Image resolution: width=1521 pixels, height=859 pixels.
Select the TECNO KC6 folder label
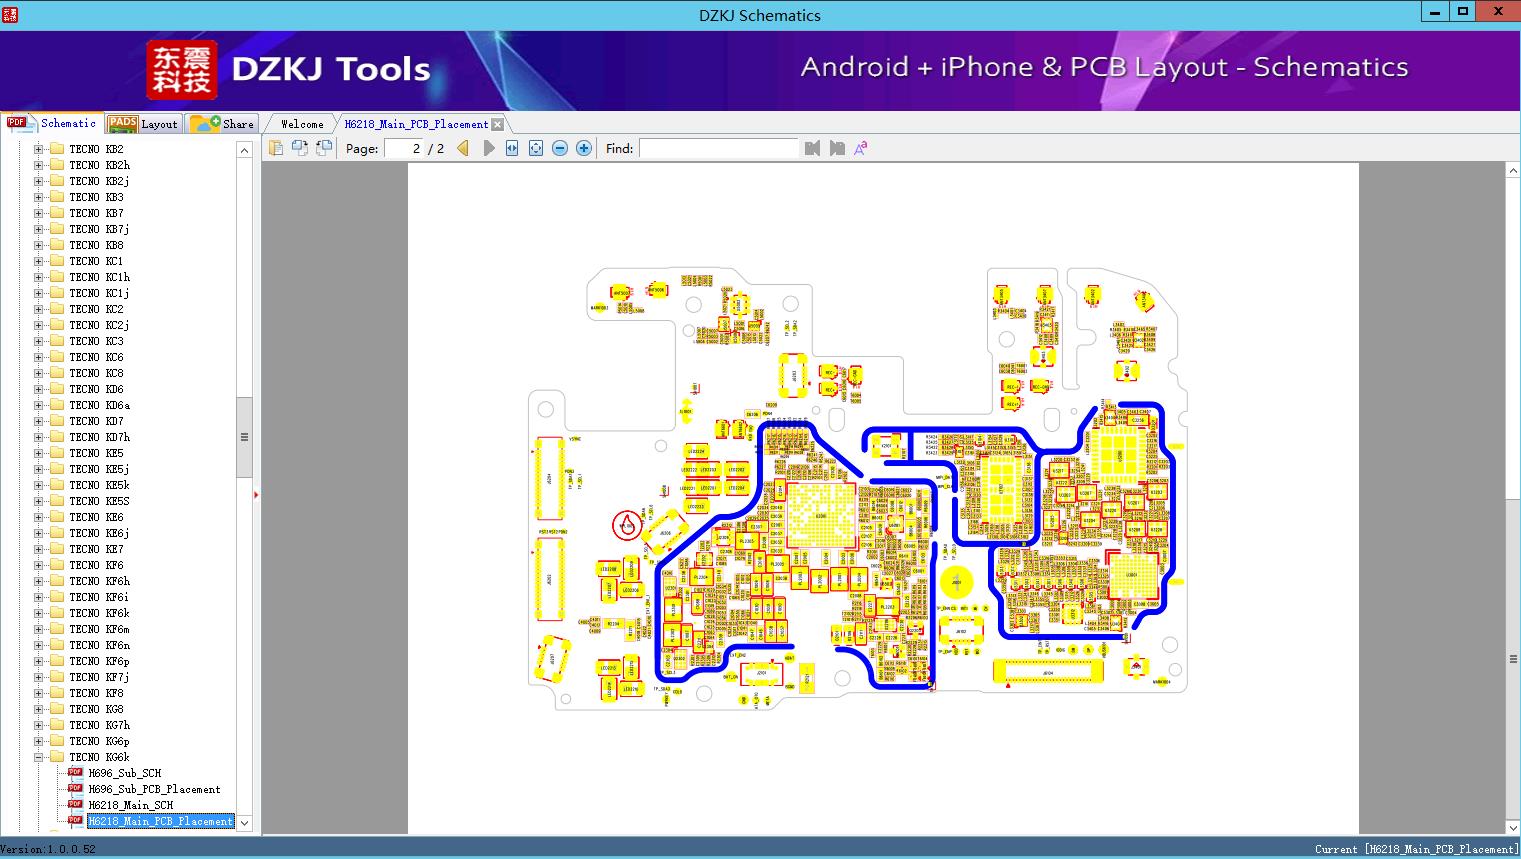96,357
